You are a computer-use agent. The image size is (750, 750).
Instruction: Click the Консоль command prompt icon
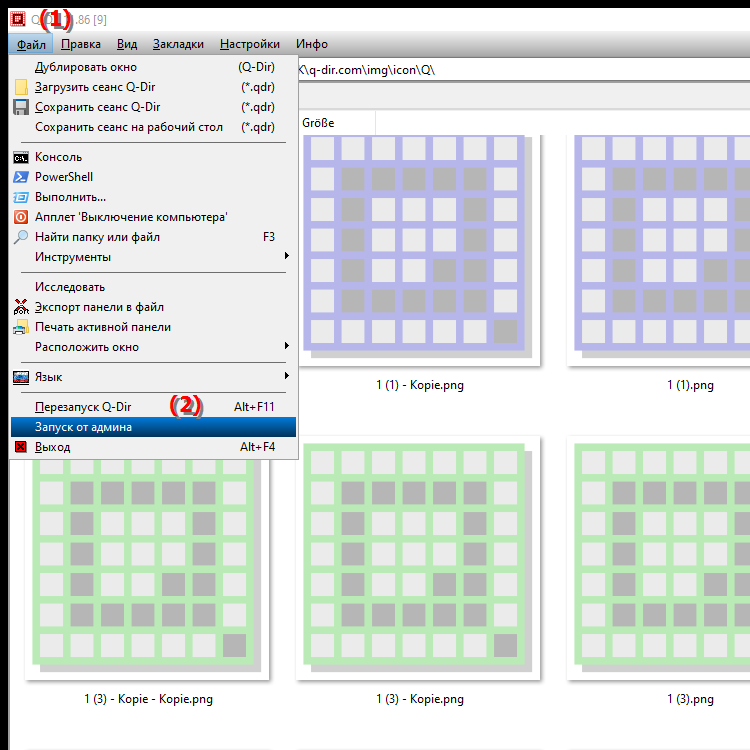coord(21,157)
